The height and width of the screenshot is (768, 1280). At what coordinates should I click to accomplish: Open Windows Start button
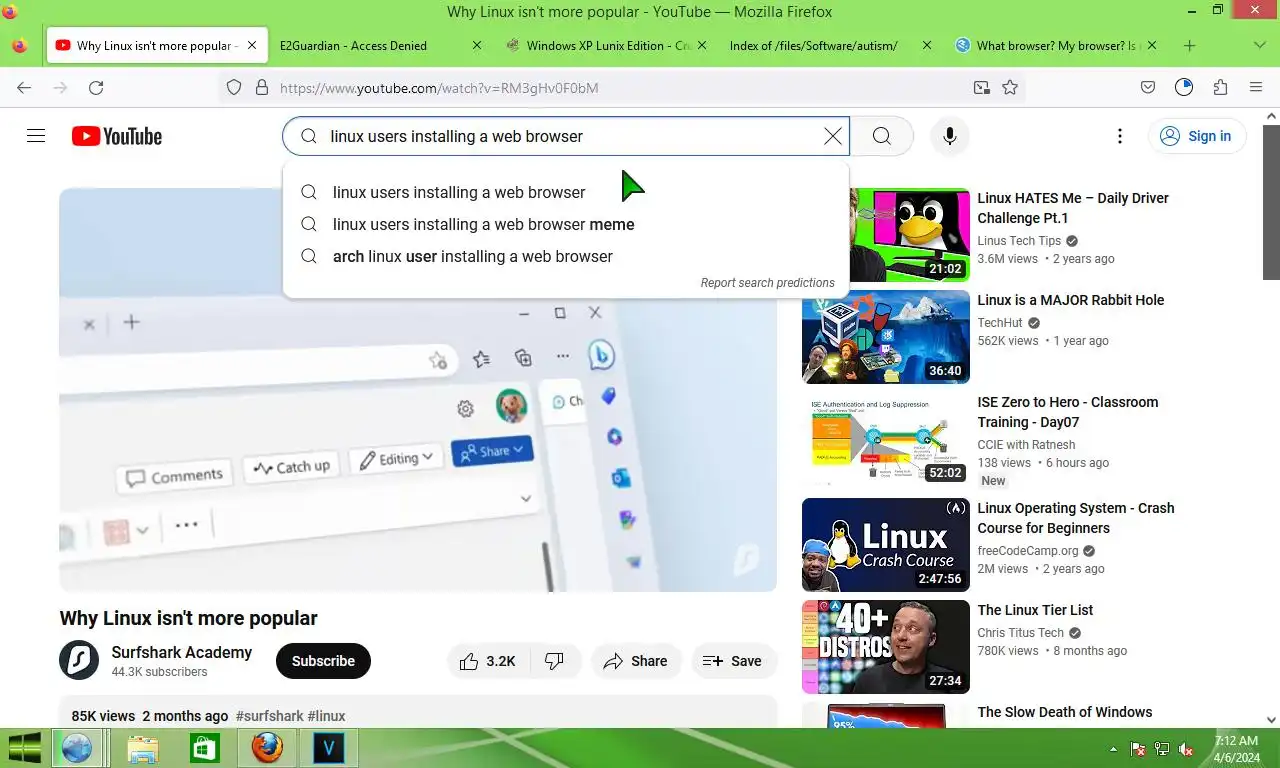(24, 748)
